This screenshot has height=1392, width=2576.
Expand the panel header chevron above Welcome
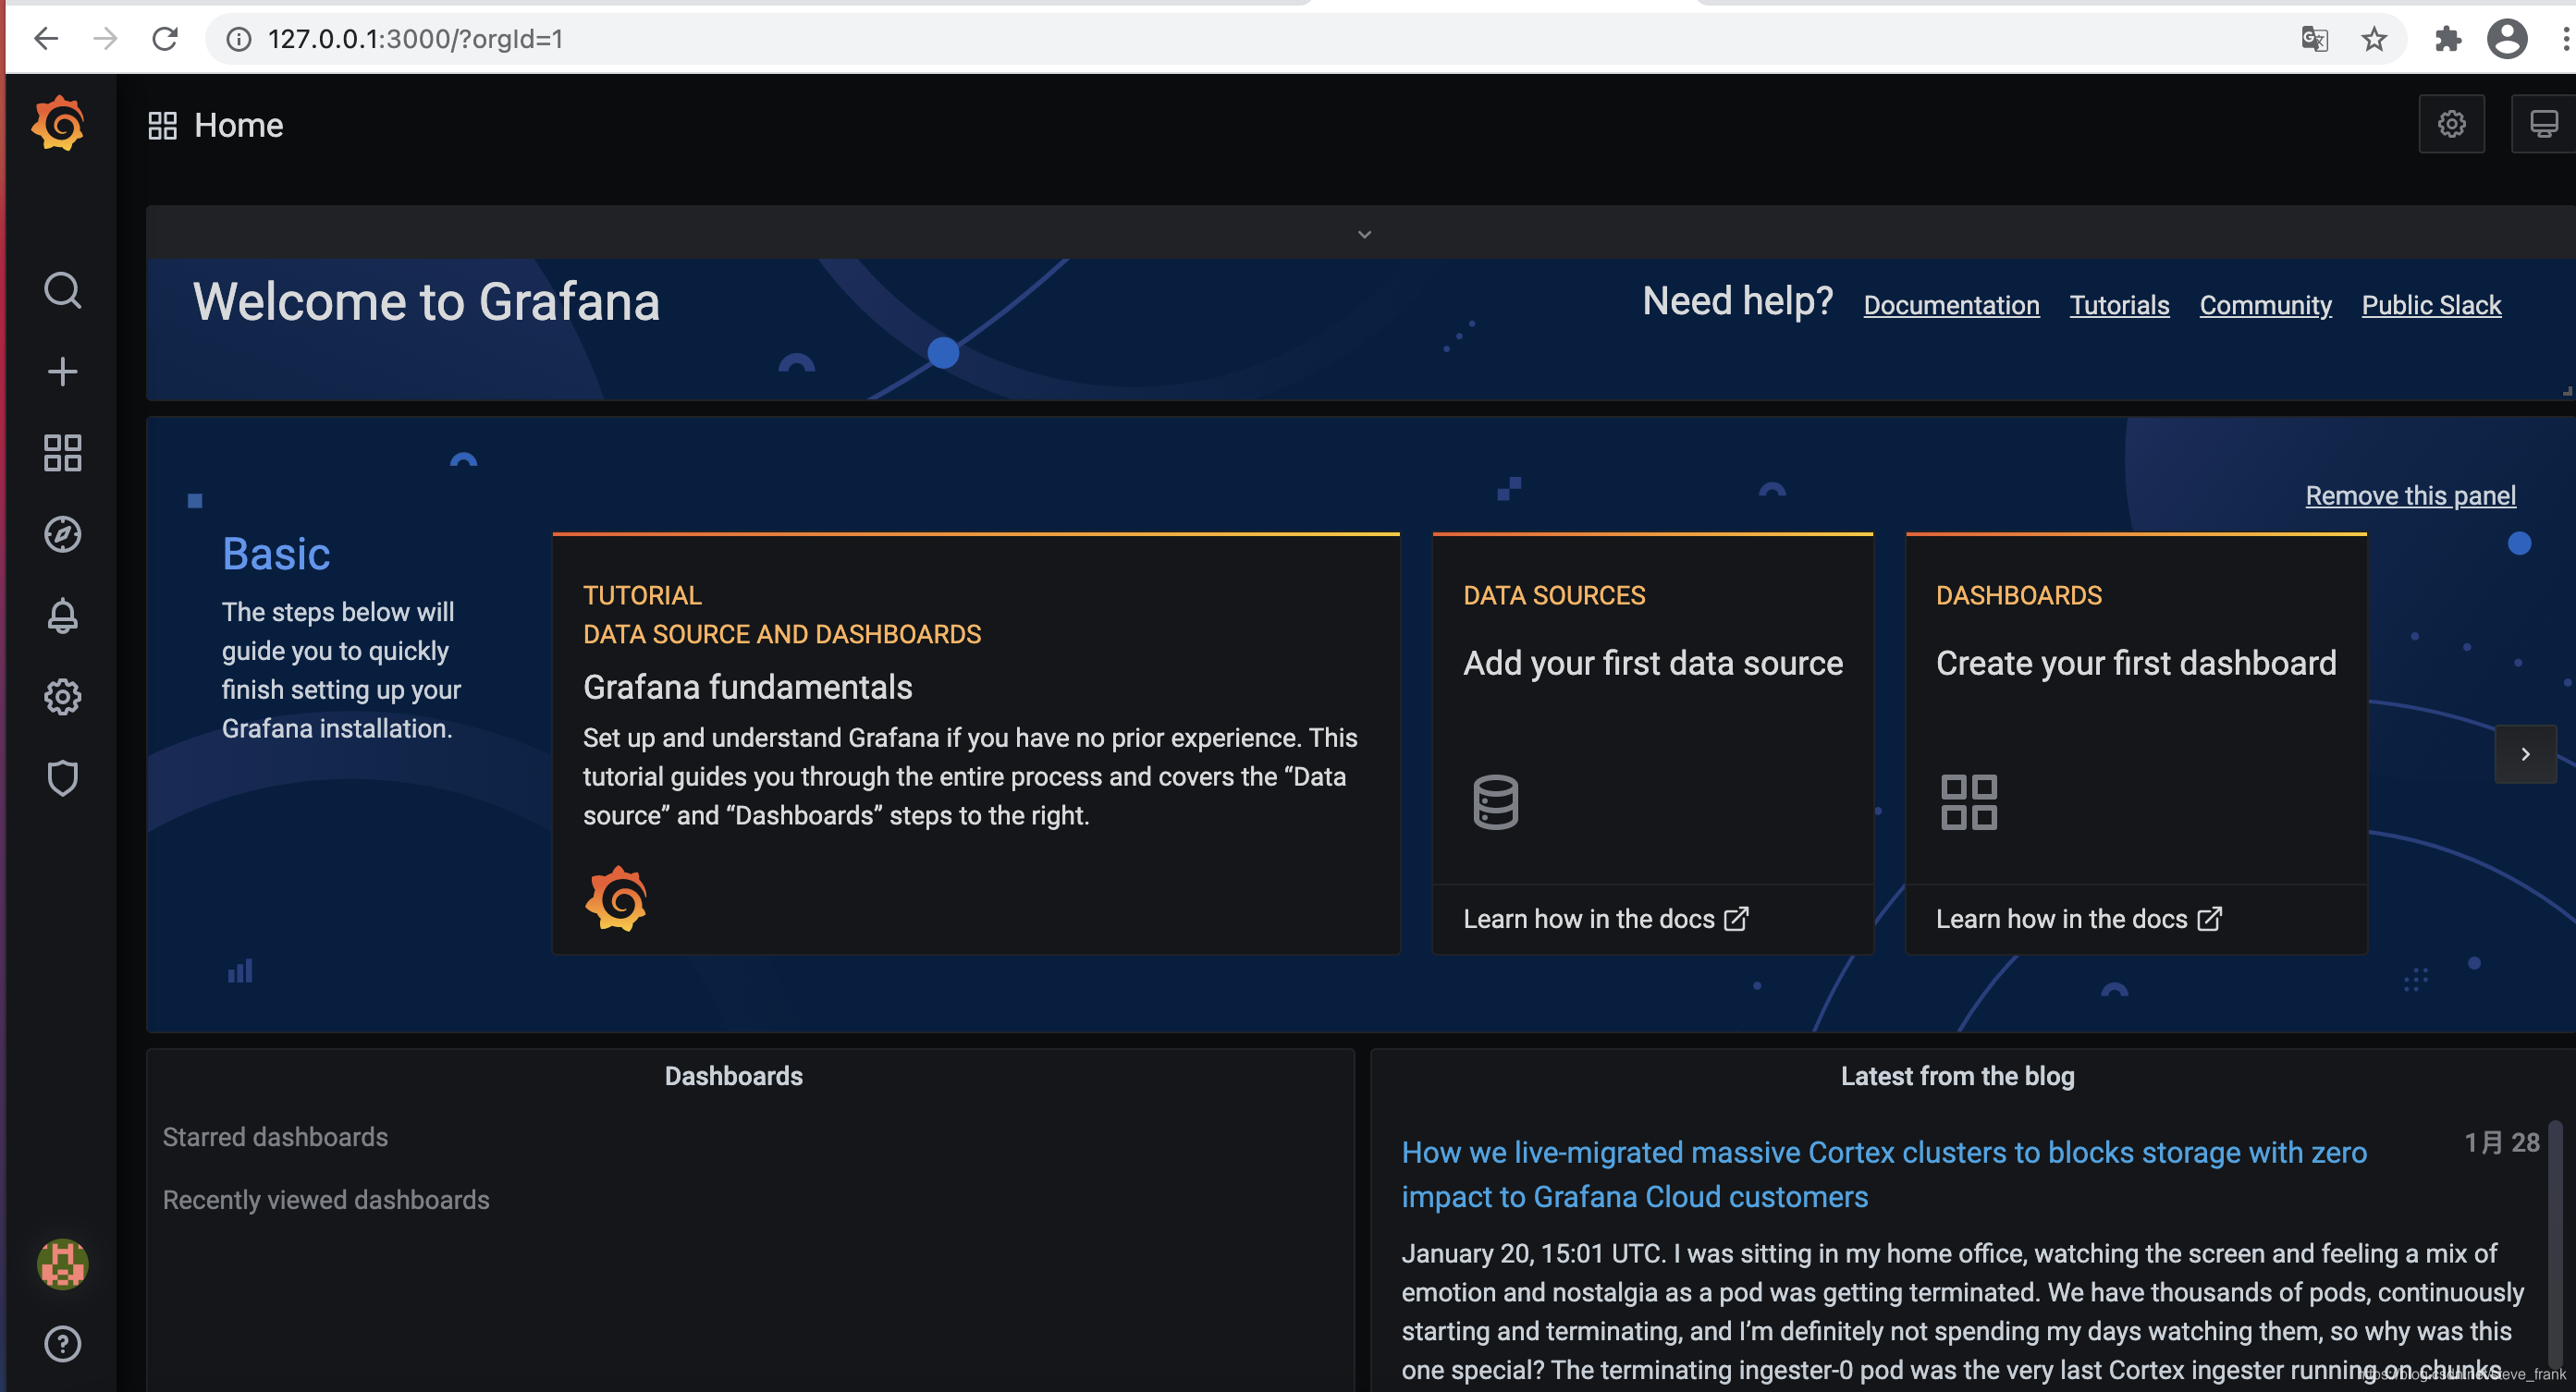click(1364, 234)
